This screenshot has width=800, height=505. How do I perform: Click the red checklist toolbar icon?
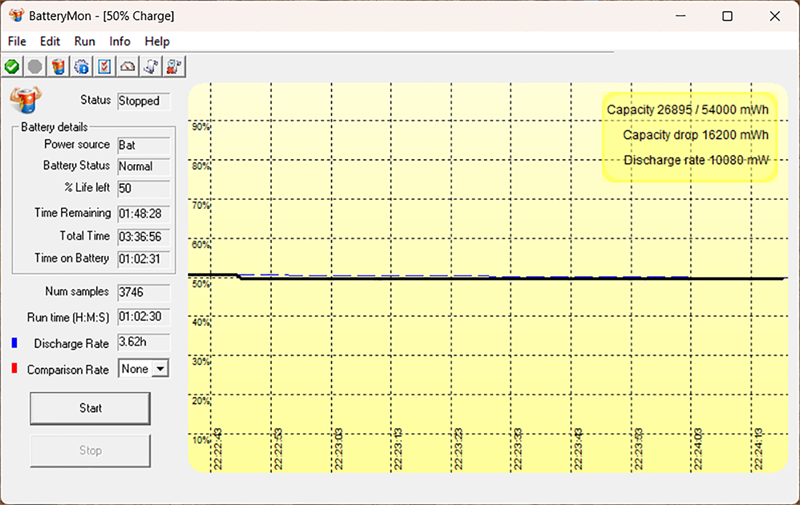click(x=104, y=67)
